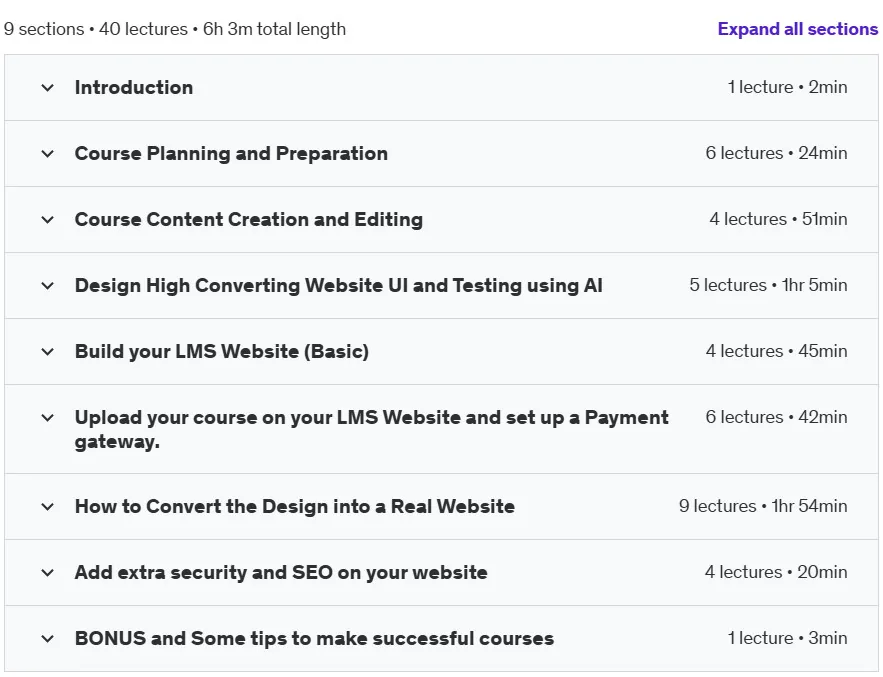Image resolution: width=883 pixels, height=677 pixels.
Task: Expand the Course Planning and Preparation chevron
Action: pyautogui.click(x=48, y=154)
